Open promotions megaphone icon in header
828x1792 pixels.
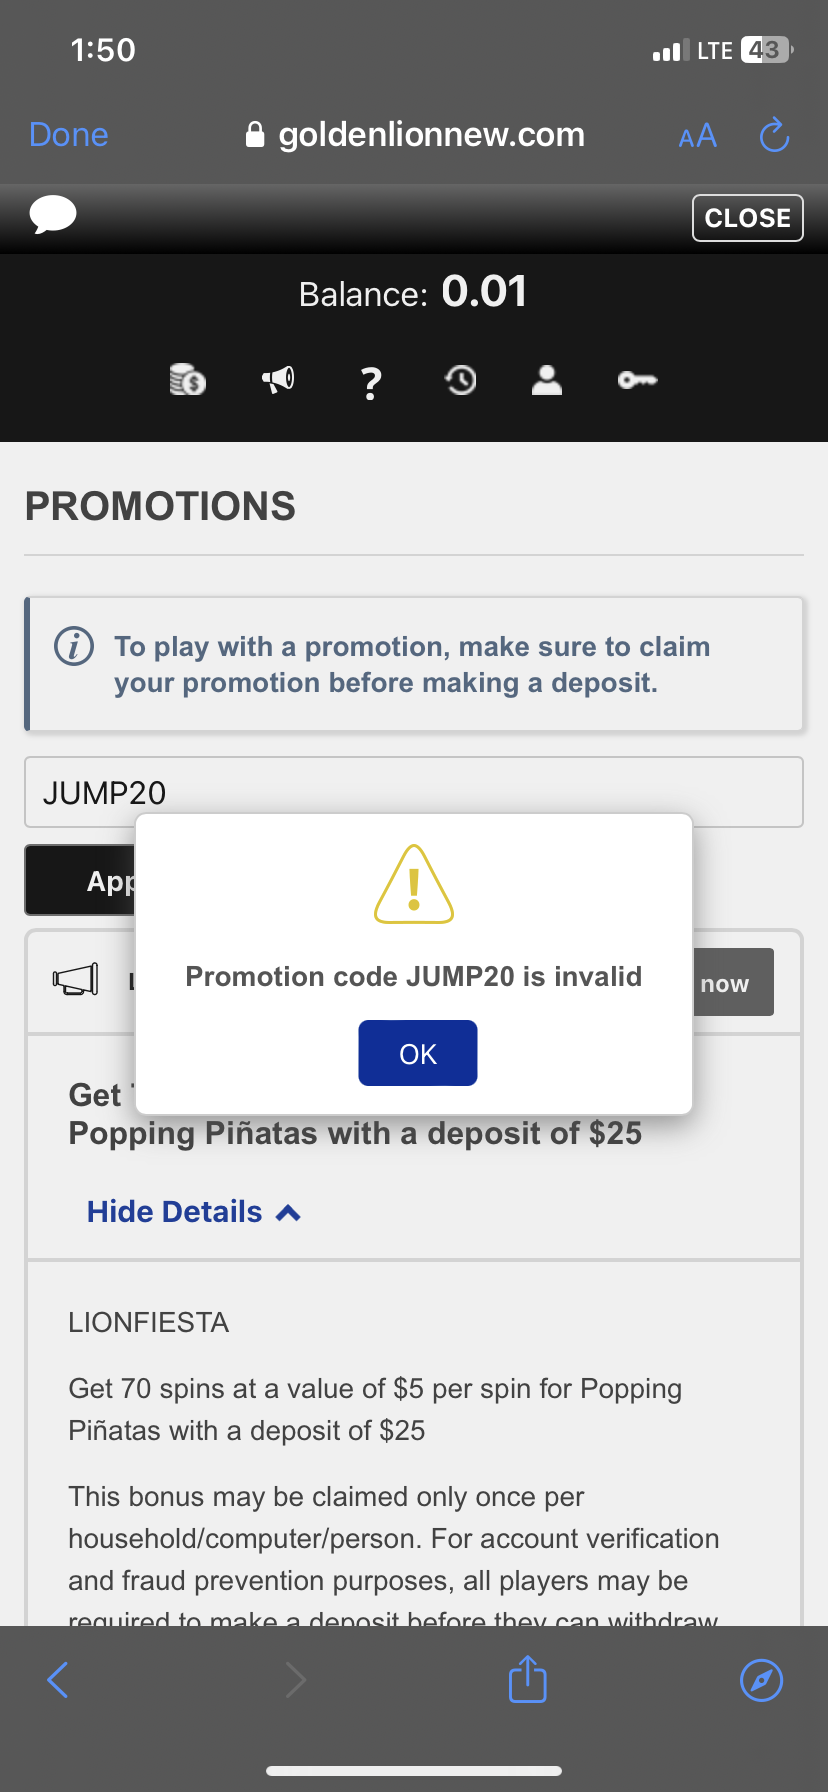pyautogui.click(x=278, y=379)
